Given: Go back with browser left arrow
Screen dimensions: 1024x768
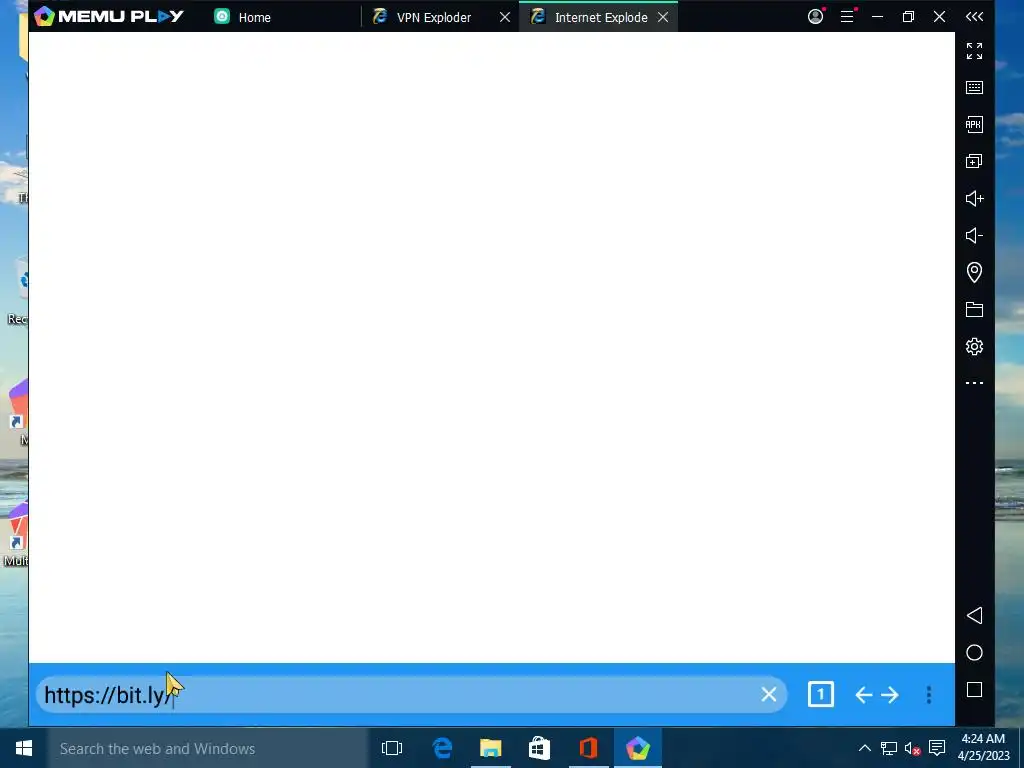Looking at the screenshot, I should [x=863, y=695].
